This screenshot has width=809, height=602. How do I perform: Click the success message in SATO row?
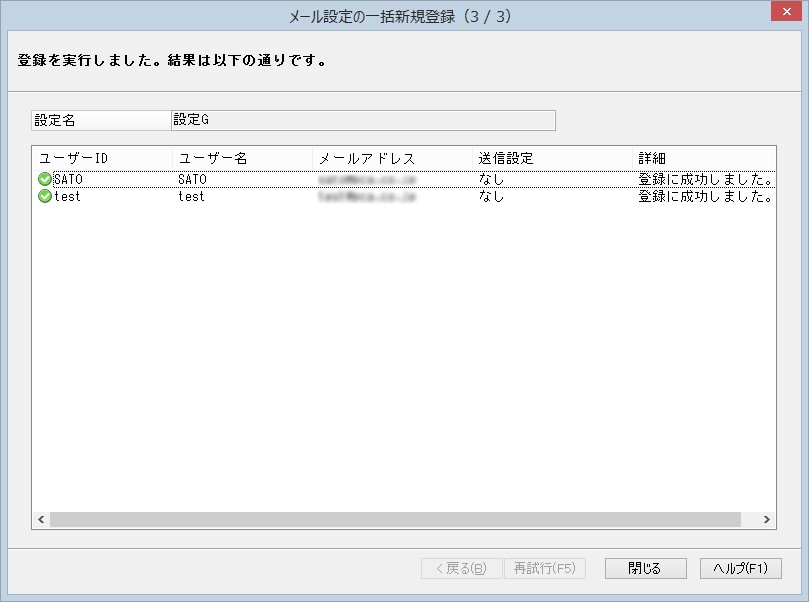point(705,179)
